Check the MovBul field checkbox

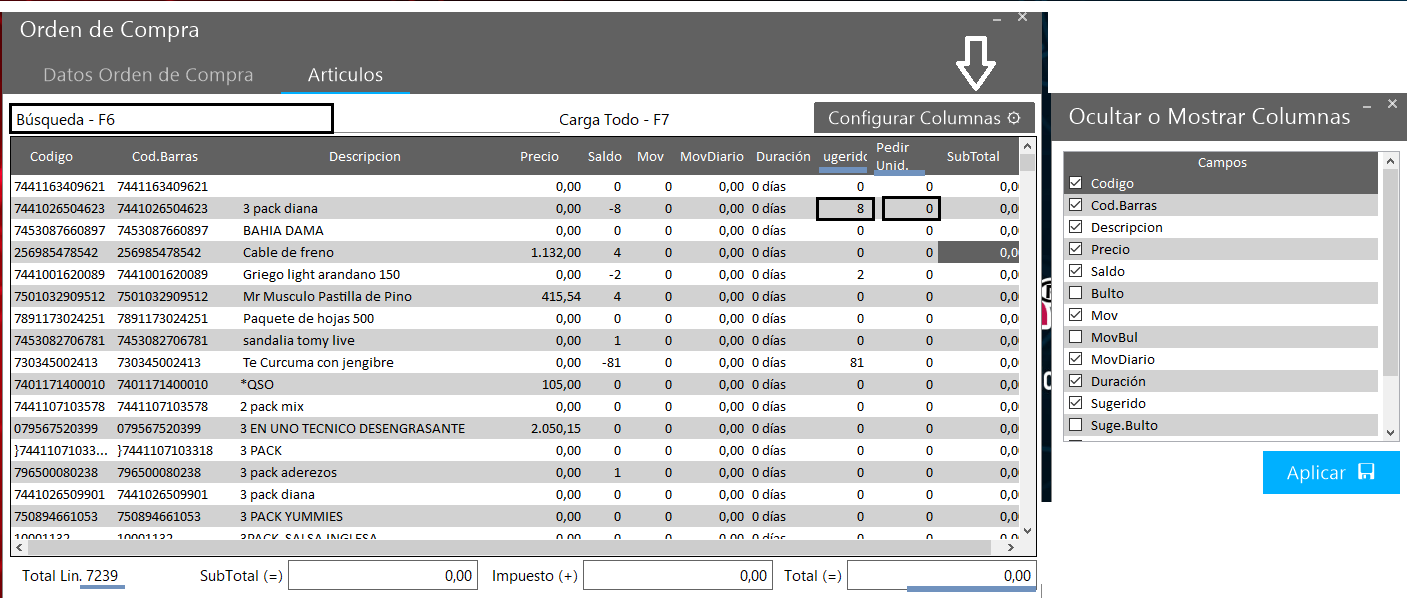[1076, 337]
